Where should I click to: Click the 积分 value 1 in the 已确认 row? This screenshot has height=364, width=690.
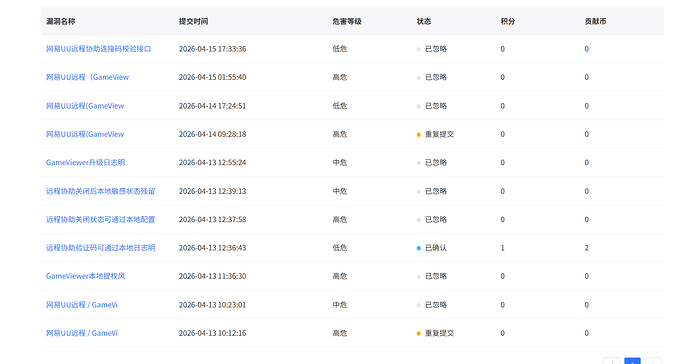[503, 248]
